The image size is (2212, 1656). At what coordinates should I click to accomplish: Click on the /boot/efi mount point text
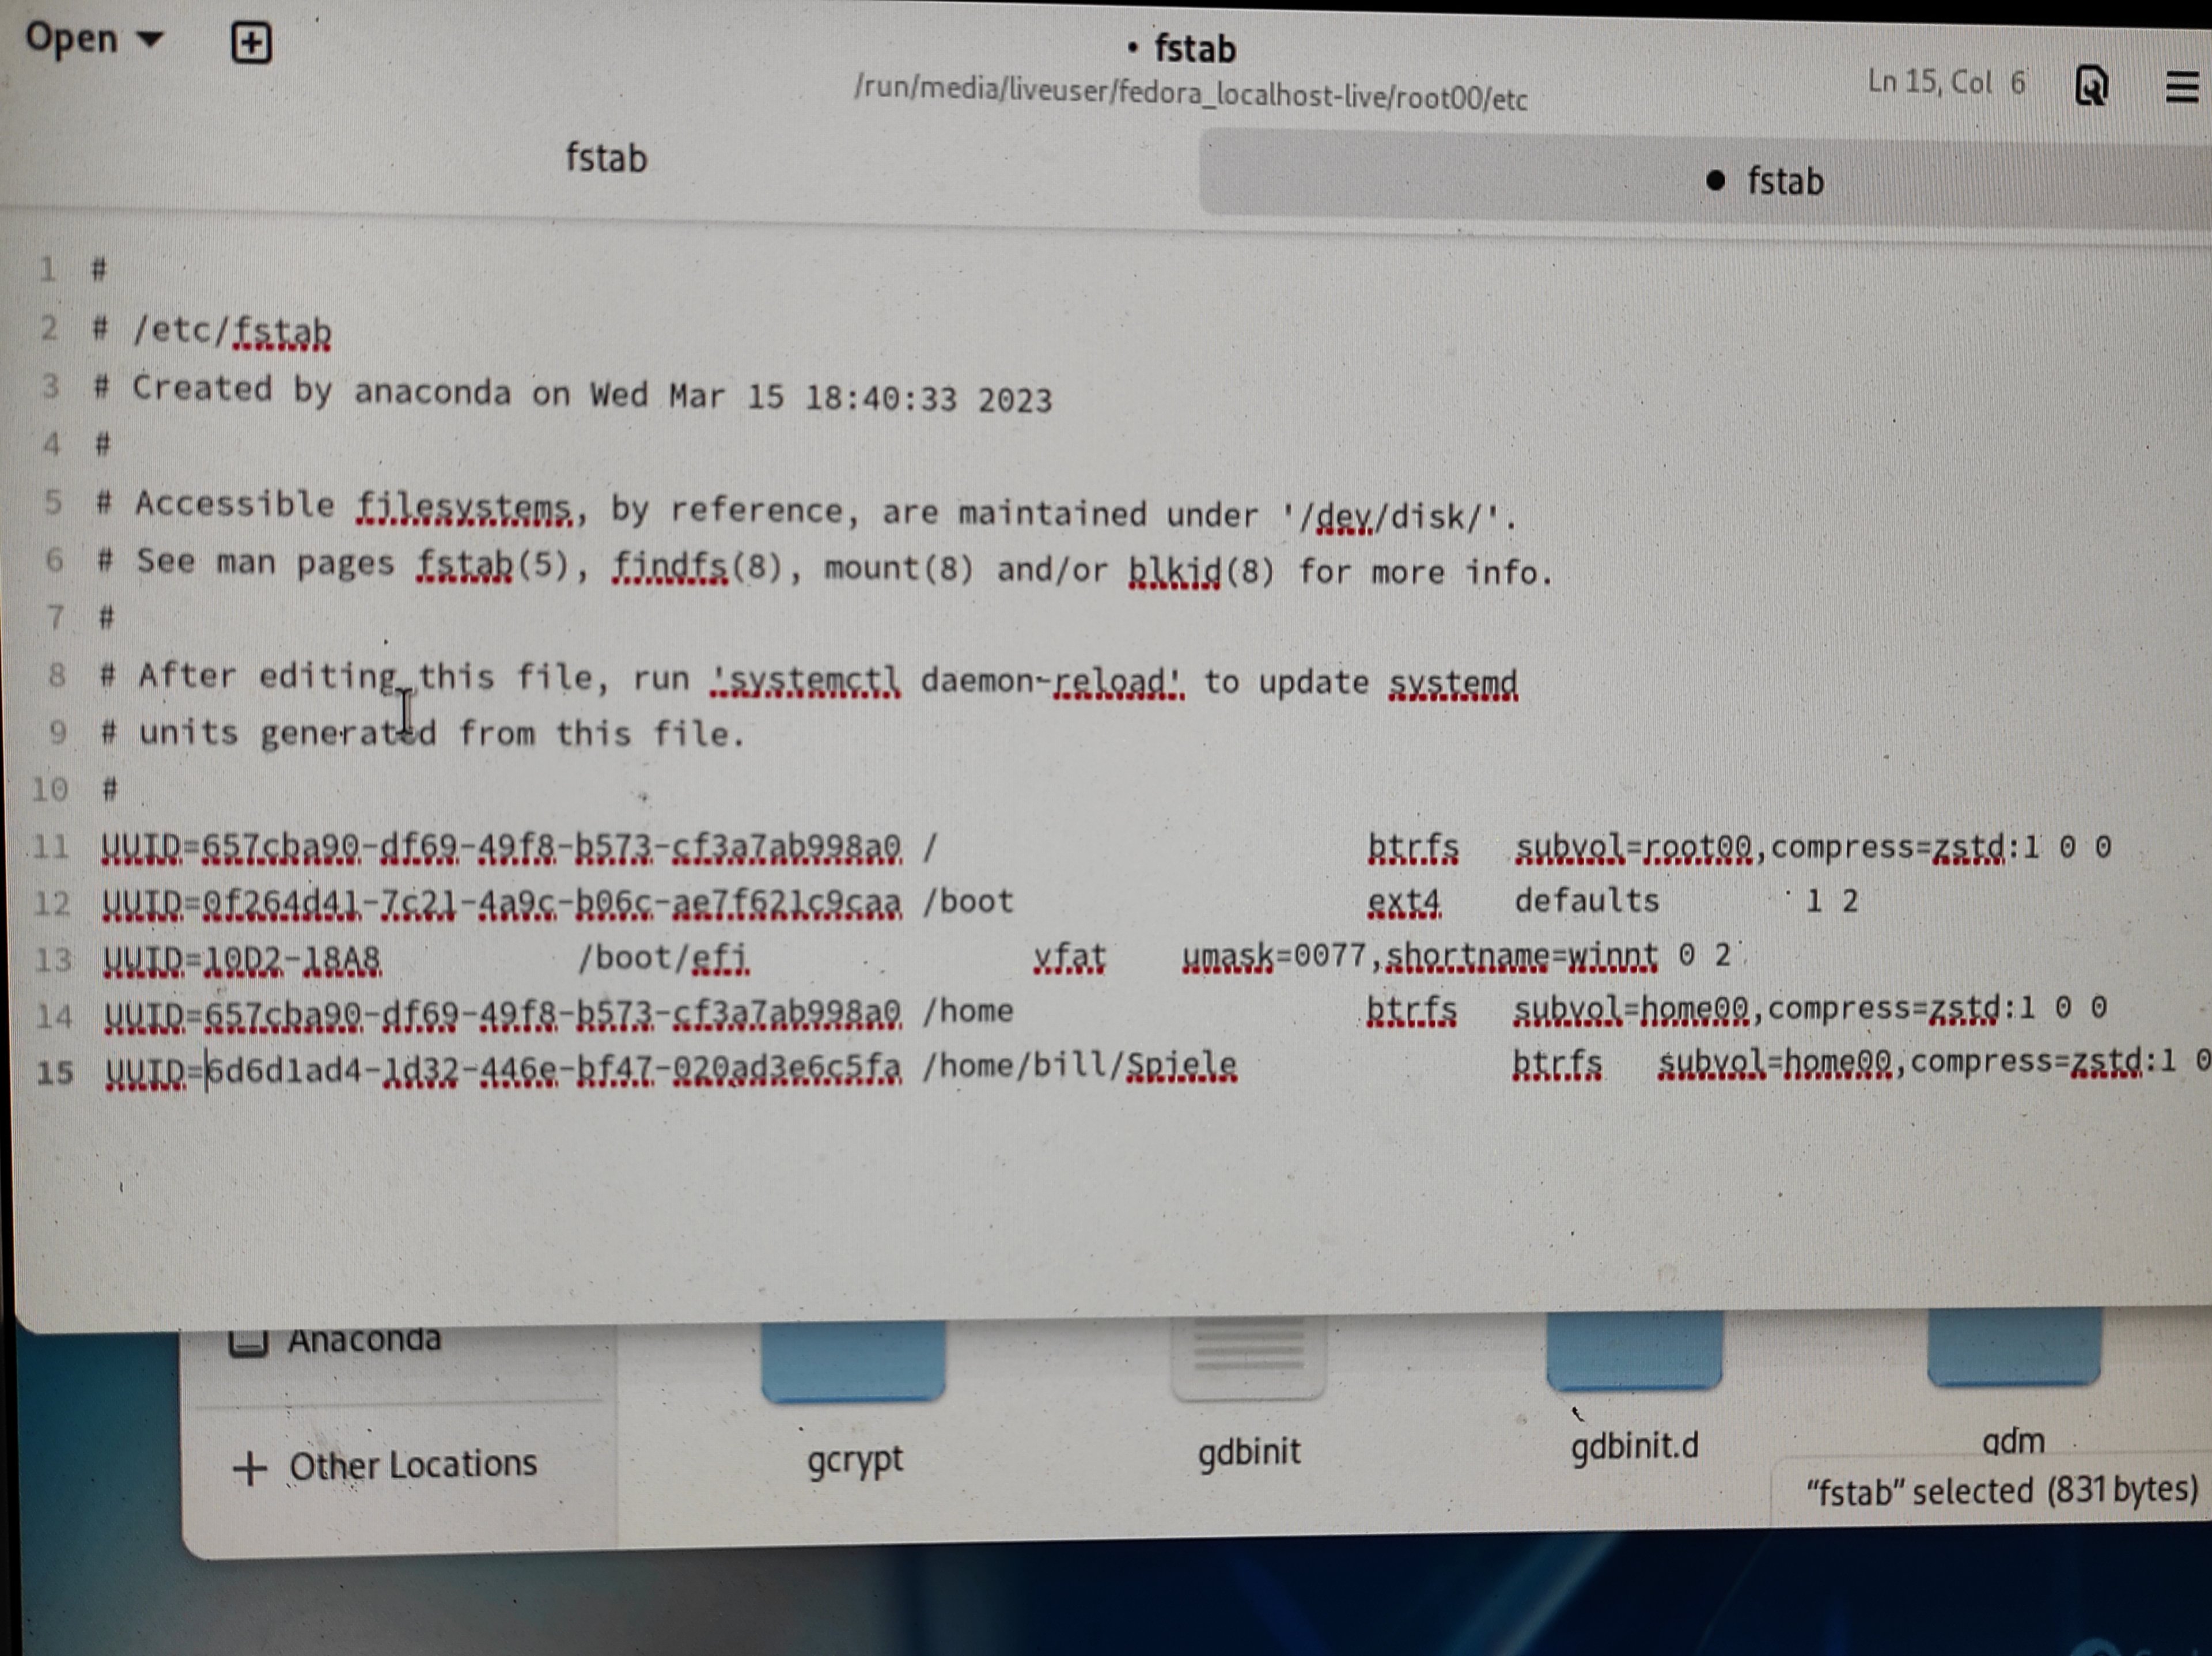(663, 958)
